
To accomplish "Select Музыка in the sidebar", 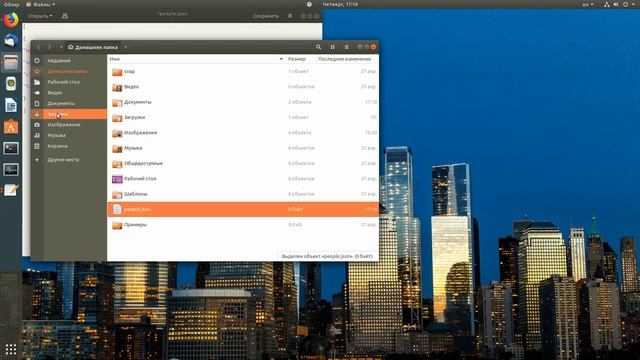I will pos(69,135).
